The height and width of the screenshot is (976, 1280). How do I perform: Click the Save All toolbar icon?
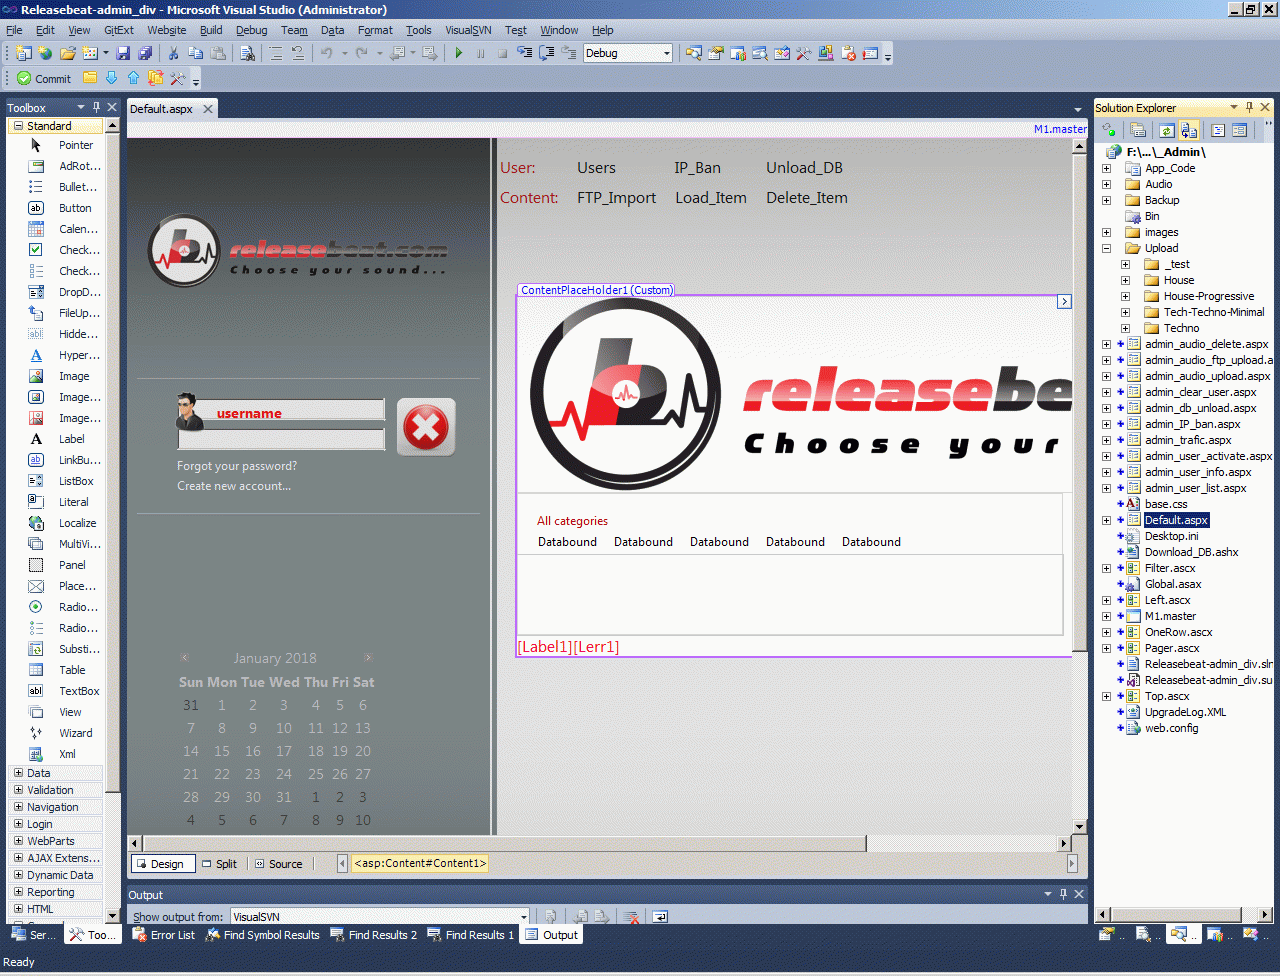[145, 53]
